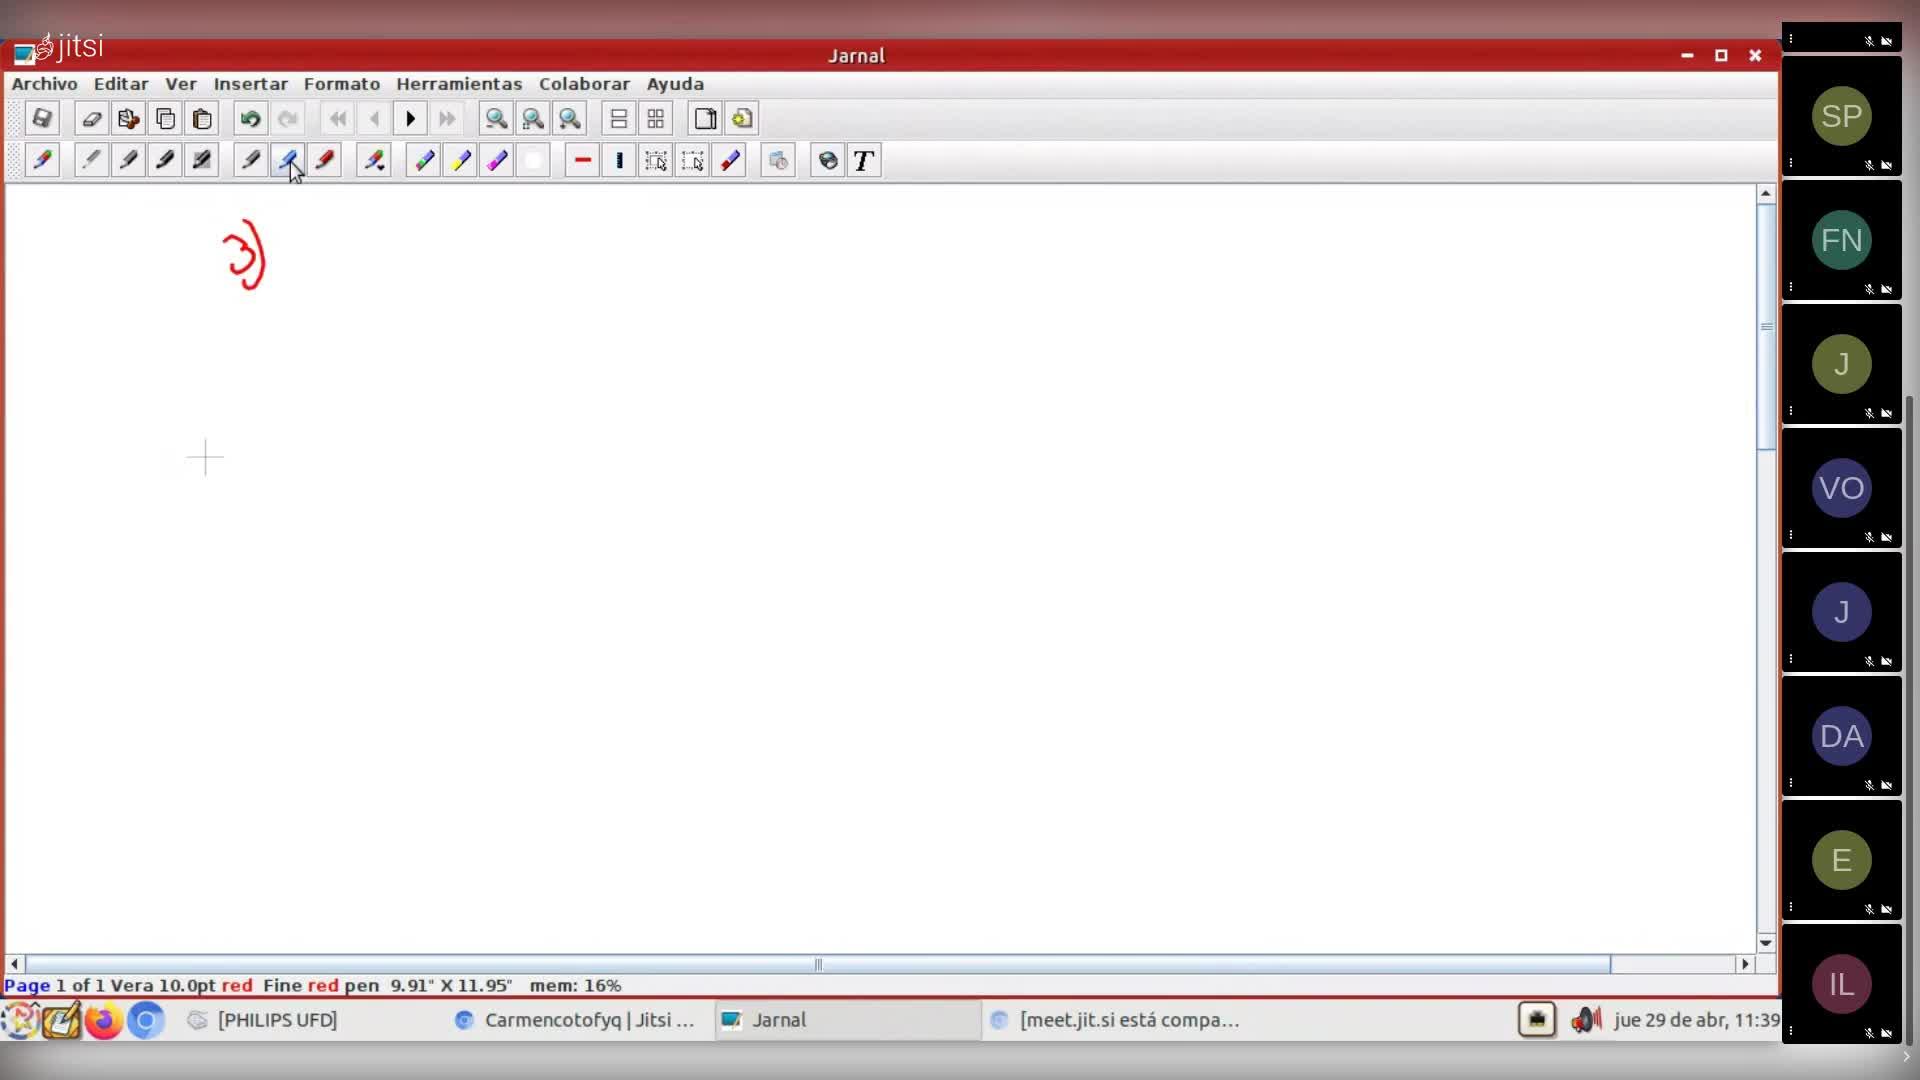The height and width of the screenshot is (1080, 1920).
Task: Open the custom pen color dropdown tool
Action: click(374, 161)
